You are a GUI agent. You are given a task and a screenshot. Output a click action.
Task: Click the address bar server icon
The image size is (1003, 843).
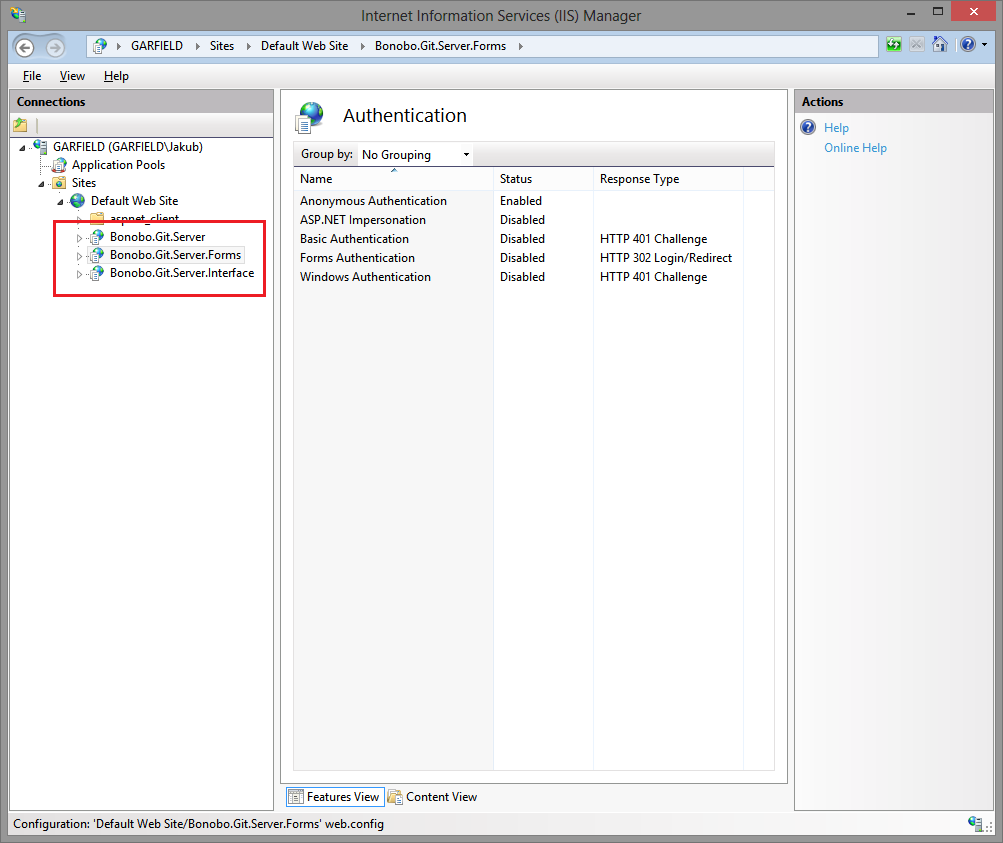[x=100, y=46]
